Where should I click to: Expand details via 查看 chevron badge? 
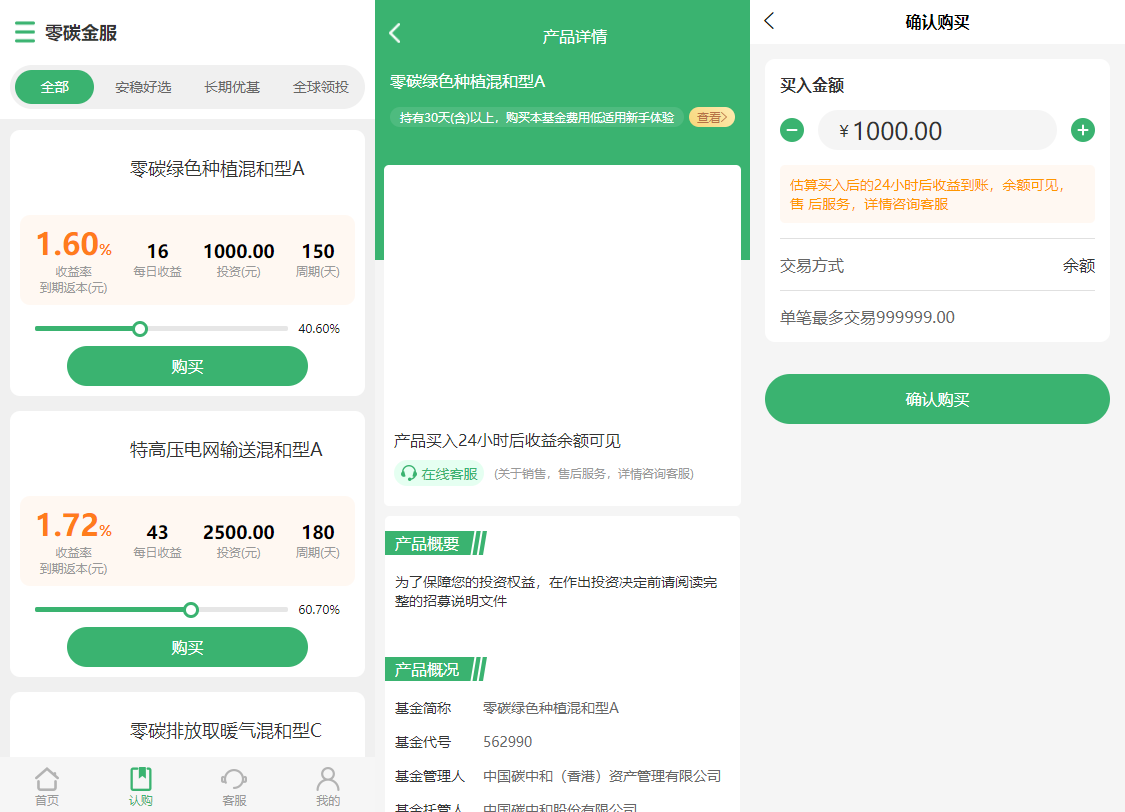click(712, 117)
